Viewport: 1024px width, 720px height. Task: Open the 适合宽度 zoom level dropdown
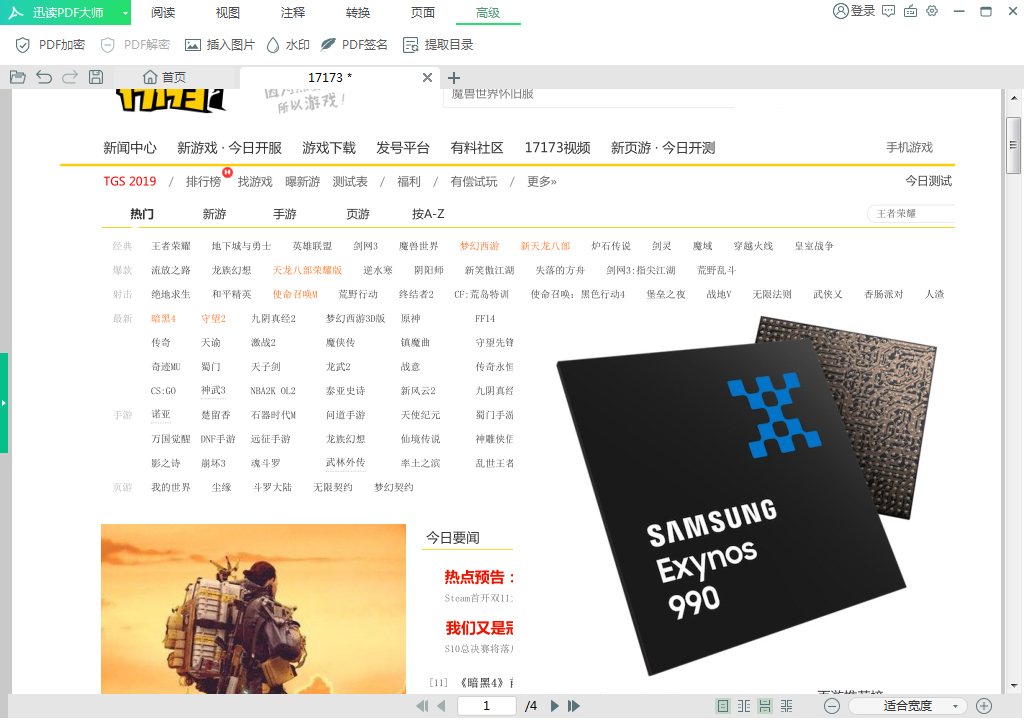click(x=920, y=705)
